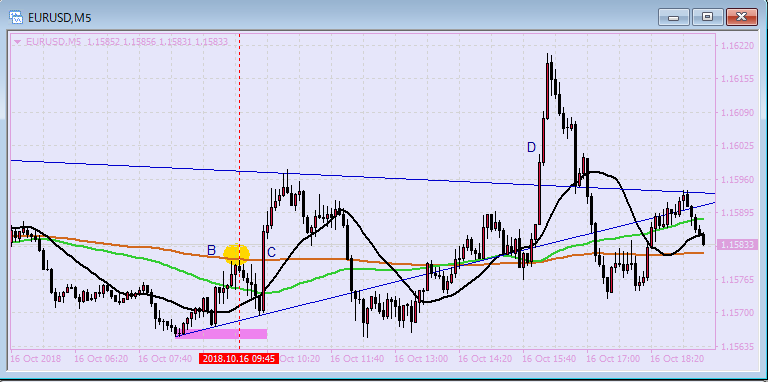Click the EURUSD,M5 window title text
The image size is (768, 382).
tap(60, 19)
